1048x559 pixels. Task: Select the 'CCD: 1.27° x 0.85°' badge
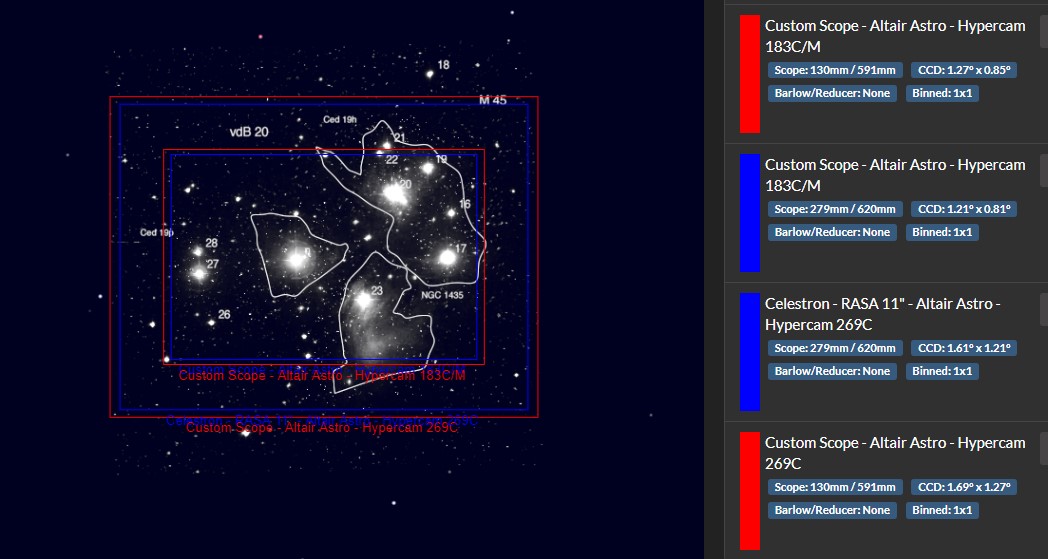pos(963,70)
